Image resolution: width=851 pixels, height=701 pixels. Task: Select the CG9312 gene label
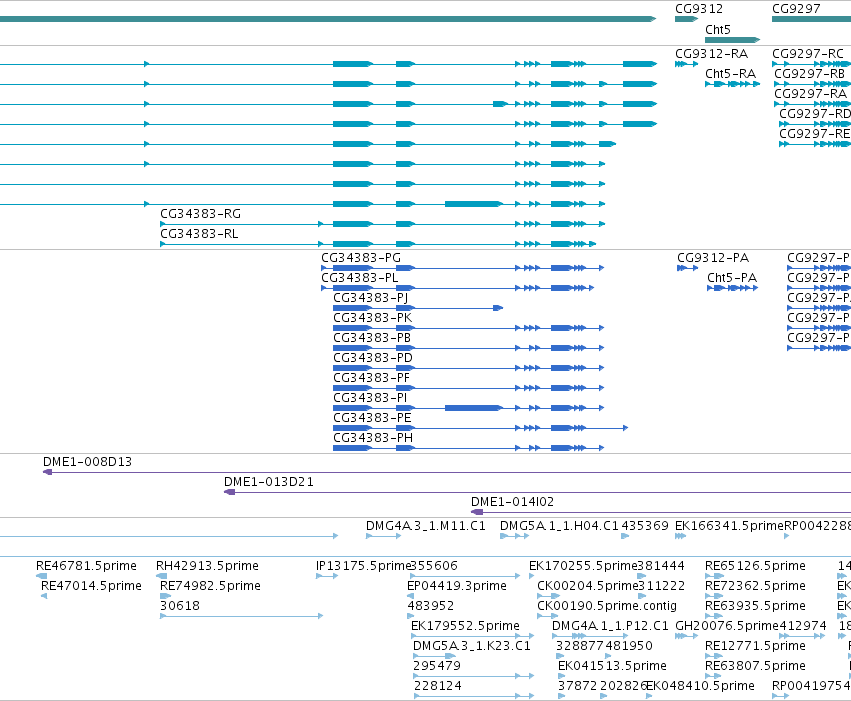pyautogui.click(x=698, y=9)
